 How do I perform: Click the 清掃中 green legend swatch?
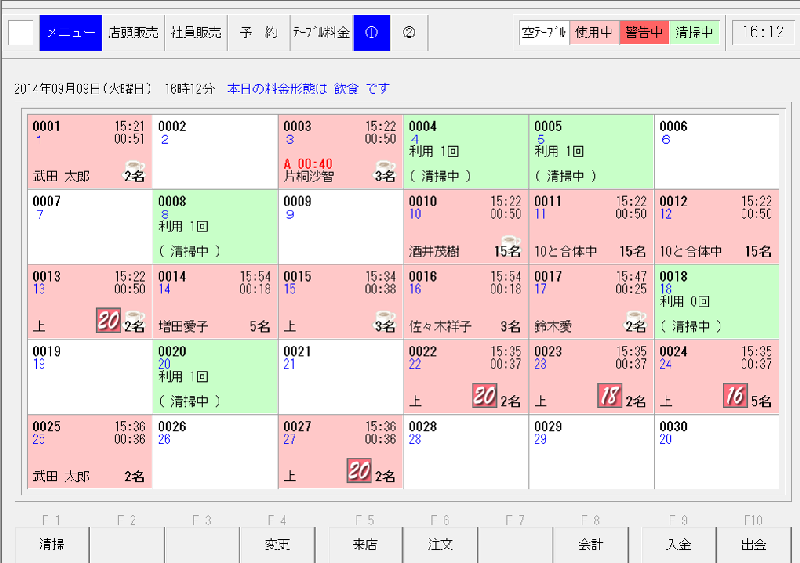(x=694, y=33)
